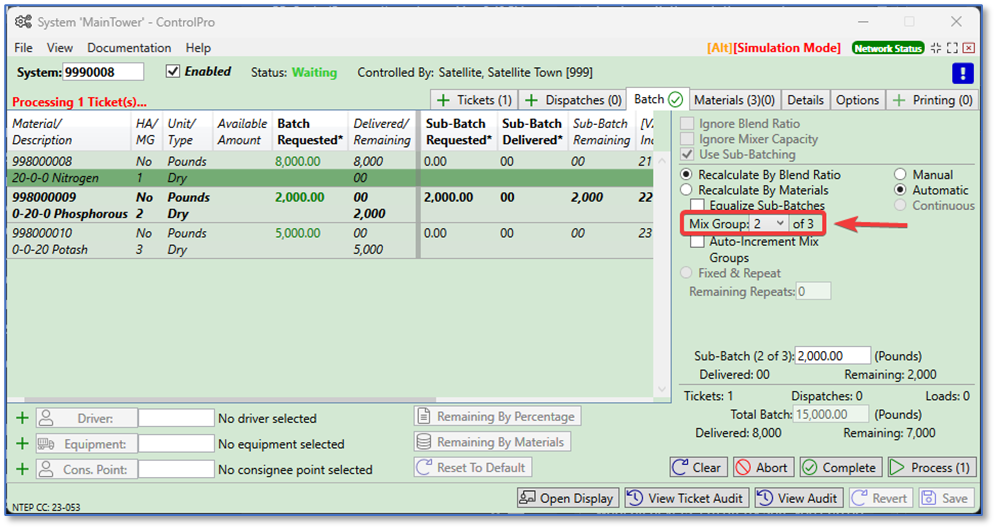This screenshot has width=996, height=529.
Task: Click the System number input field
Action: pos(103,72)
